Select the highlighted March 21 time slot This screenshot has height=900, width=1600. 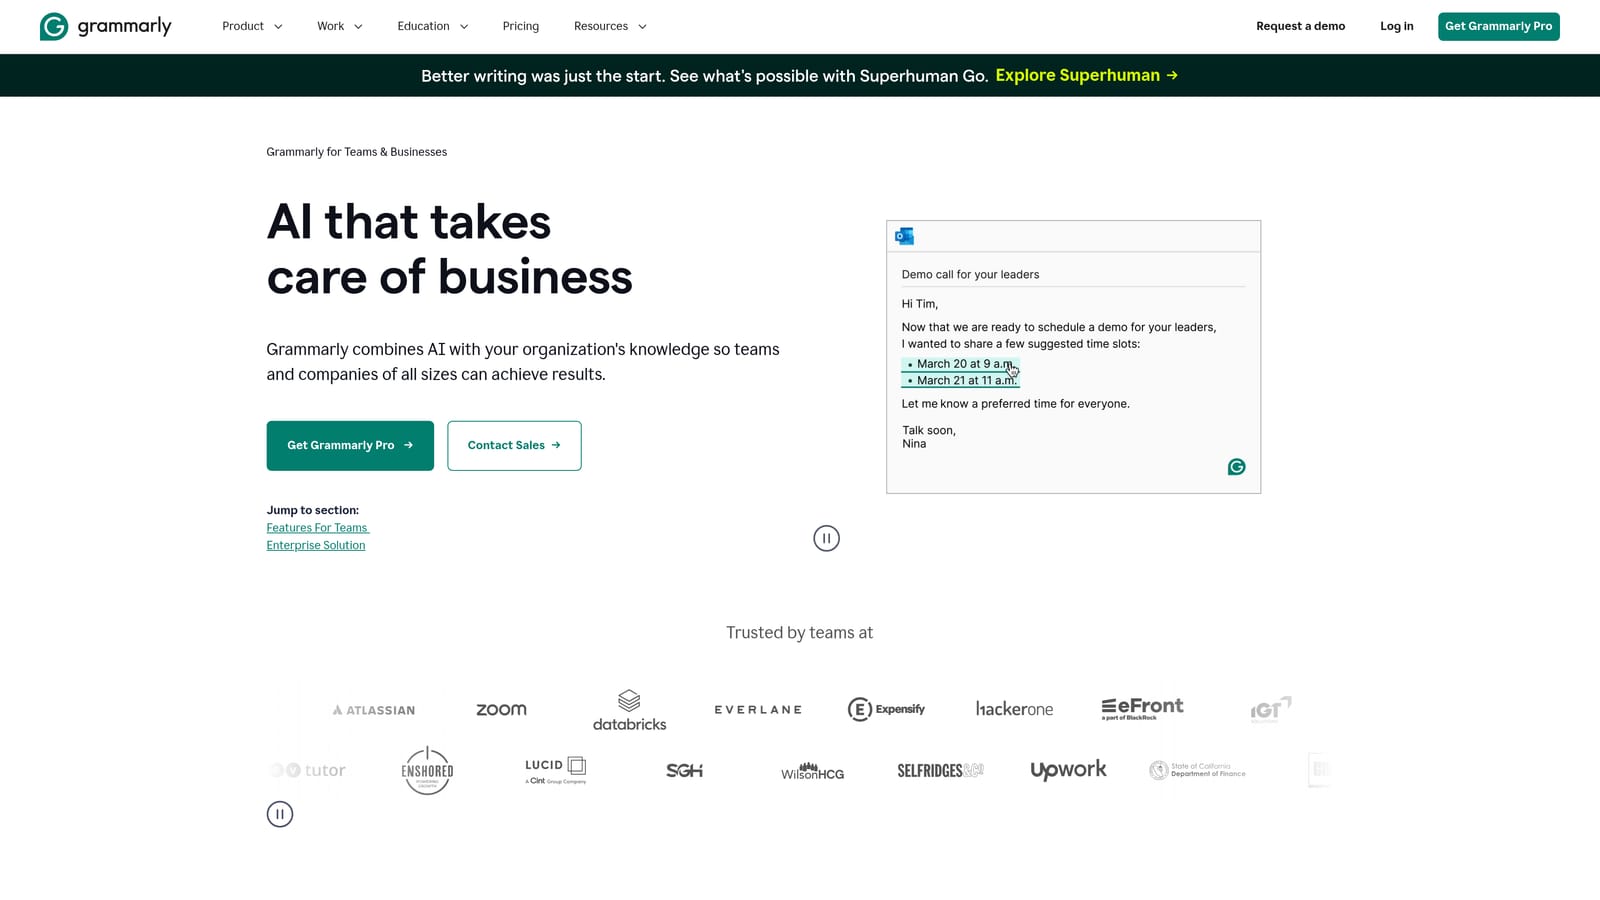coord(960,380)
